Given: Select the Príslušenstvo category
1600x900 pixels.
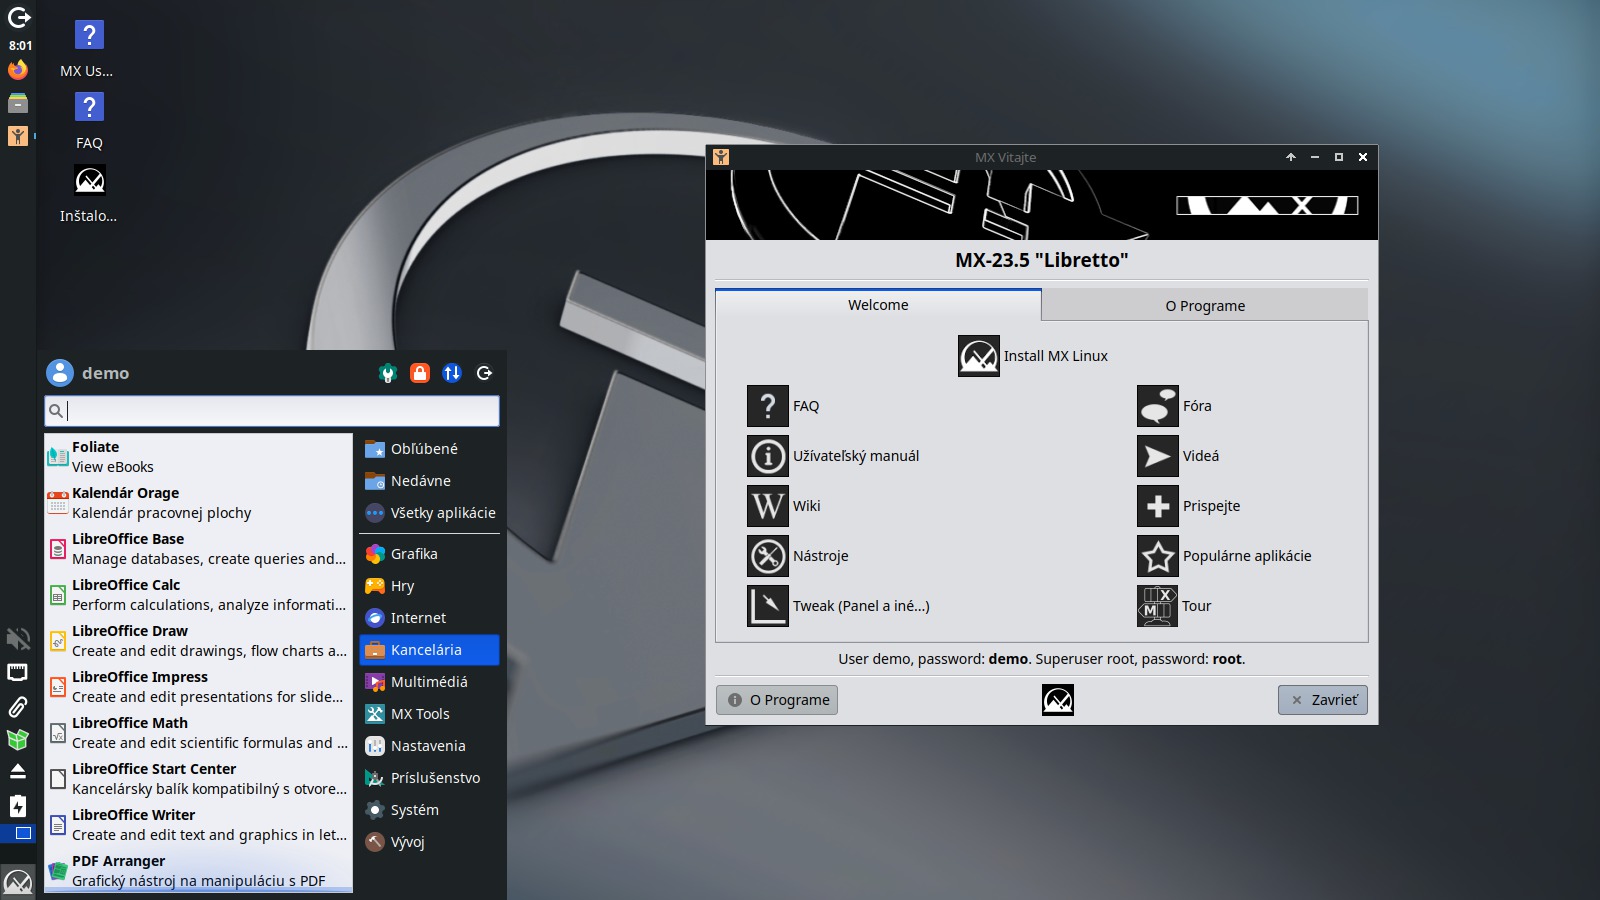Looking at the screenshot, I should click(x=430, y=778).
